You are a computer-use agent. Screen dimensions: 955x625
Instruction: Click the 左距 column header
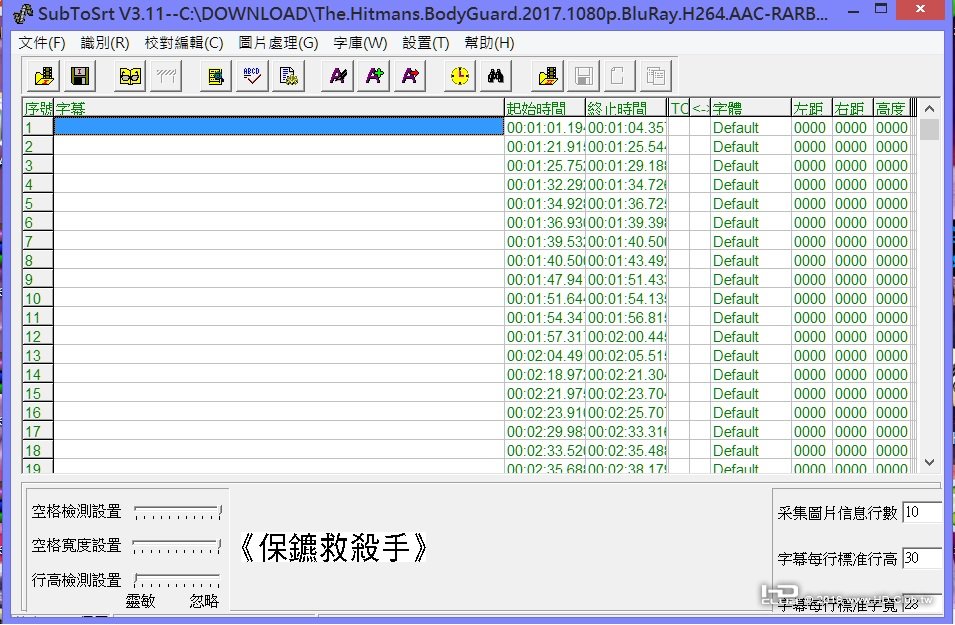coord(812,108)
